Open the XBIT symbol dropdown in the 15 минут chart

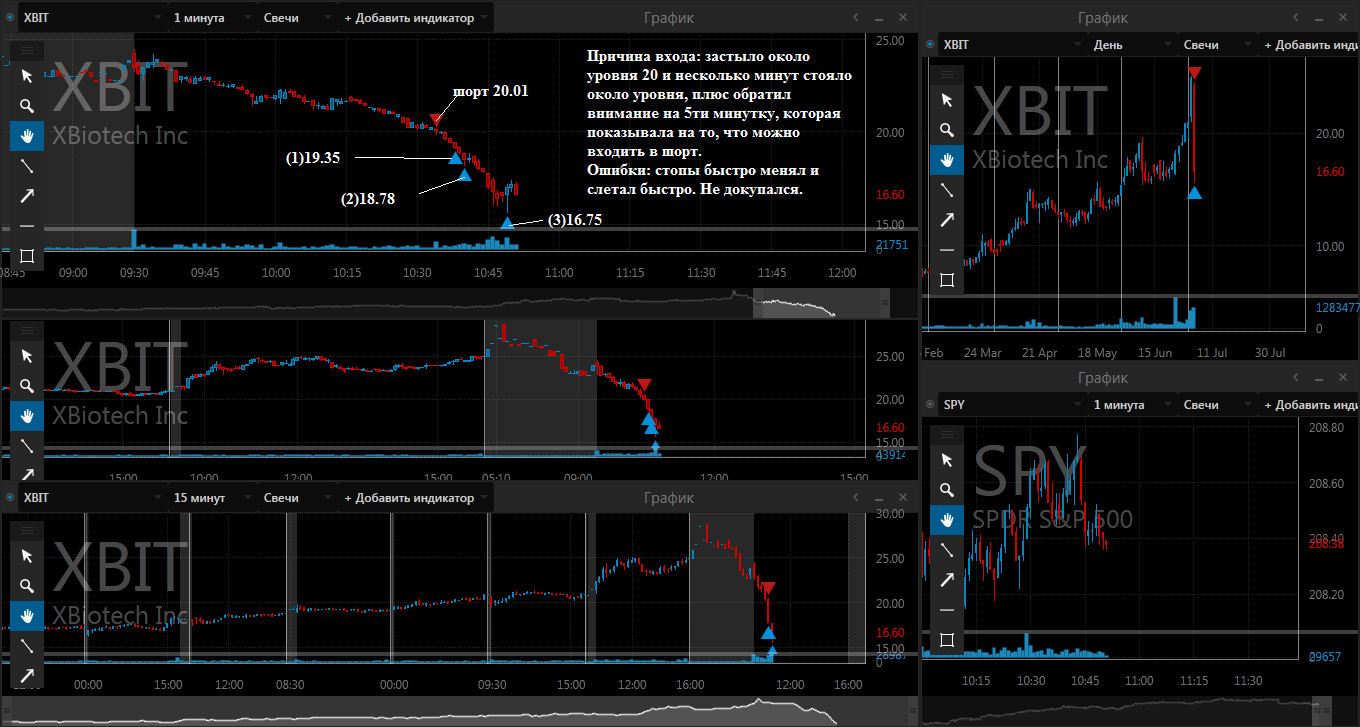click(92, 497)
